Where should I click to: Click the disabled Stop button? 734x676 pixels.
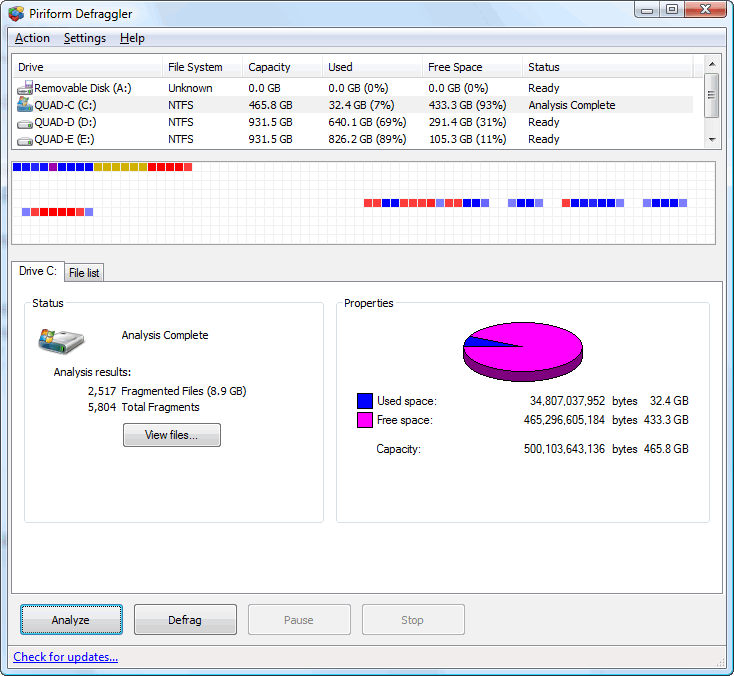(x=413, y=620)
